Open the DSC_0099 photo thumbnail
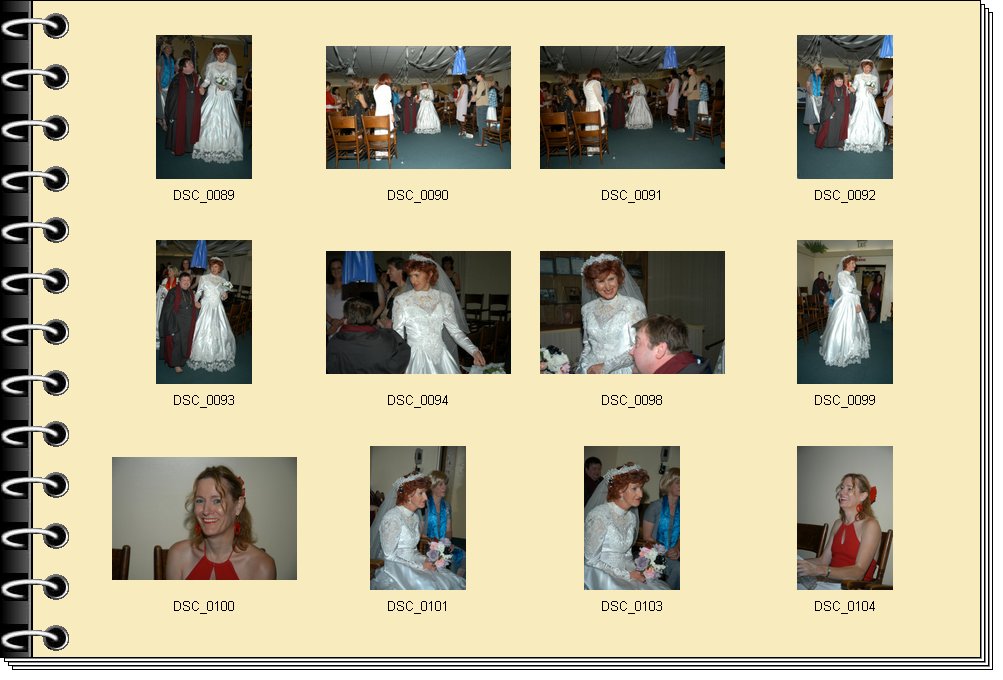Viewport: 1003px width, 680px height. (x=845, y=312)
